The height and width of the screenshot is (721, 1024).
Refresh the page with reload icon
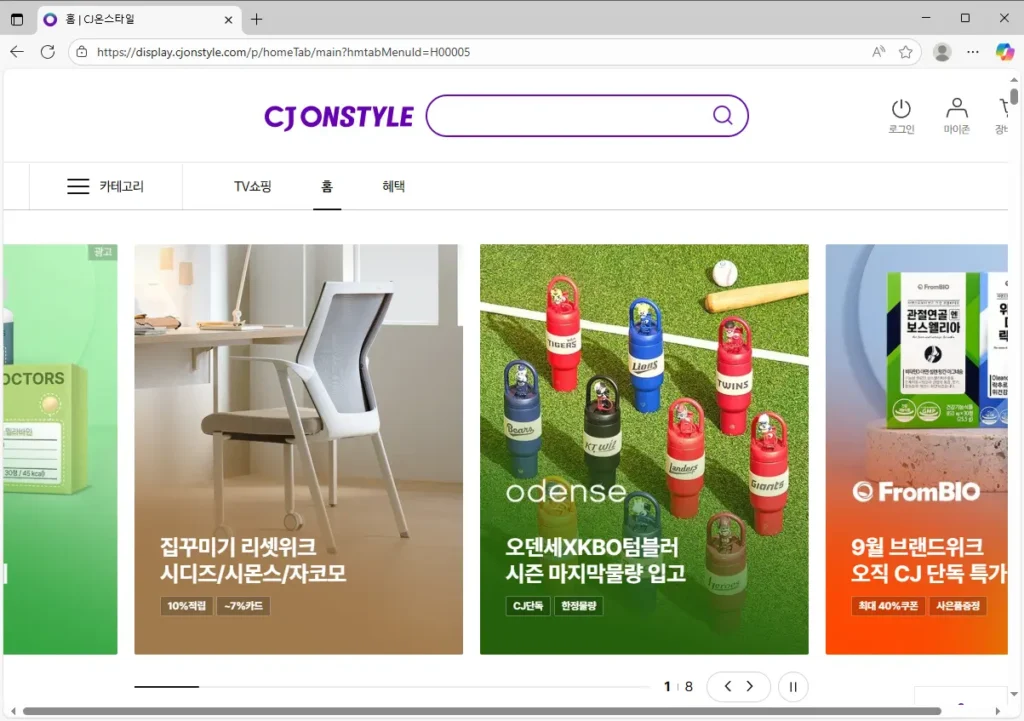click(x=47, y=52)
